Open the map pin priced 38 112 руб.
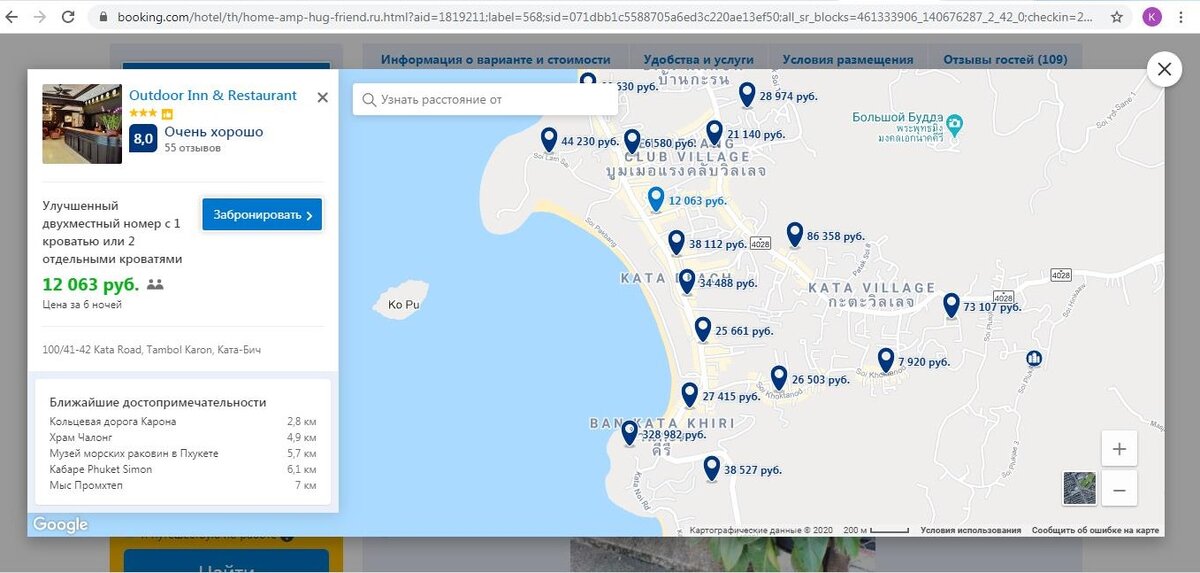 click(x=676, y=243)
